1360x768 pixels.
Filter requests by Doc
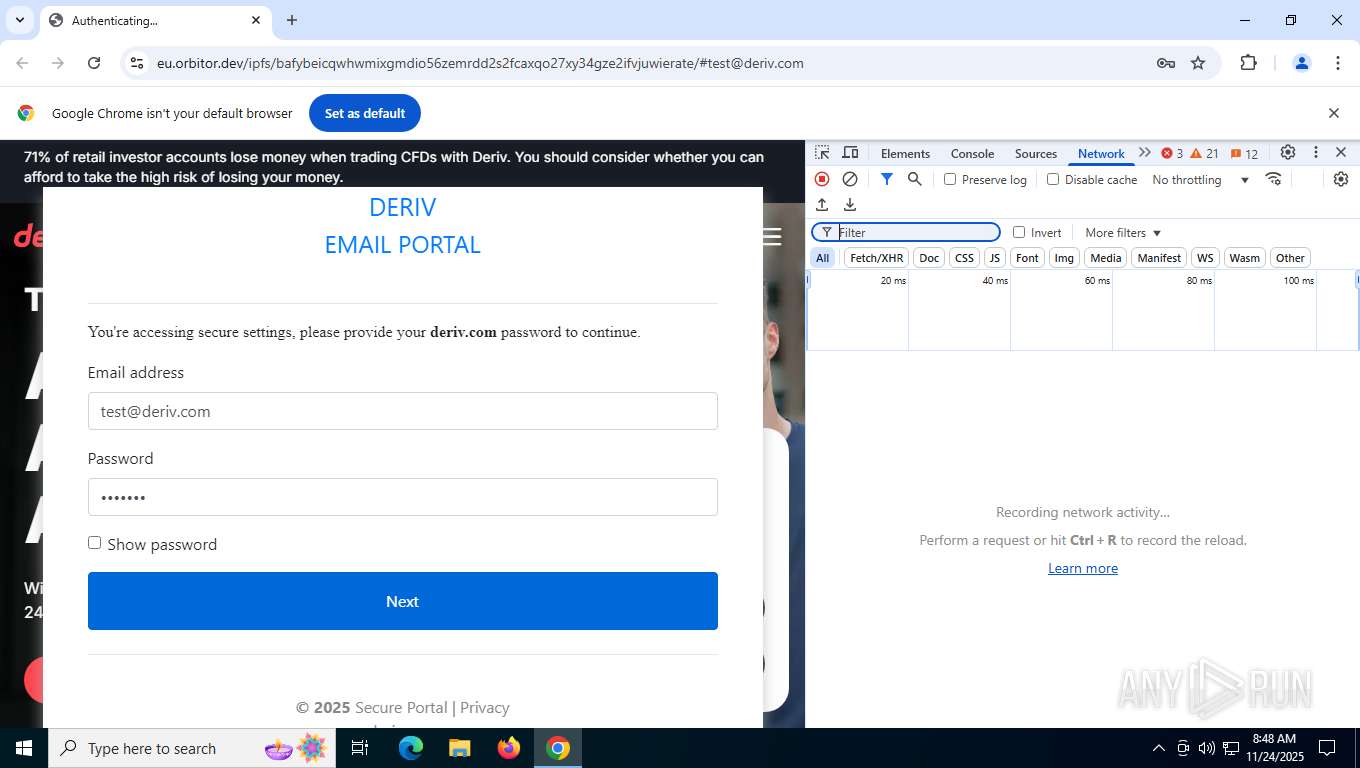coord(929,258)
